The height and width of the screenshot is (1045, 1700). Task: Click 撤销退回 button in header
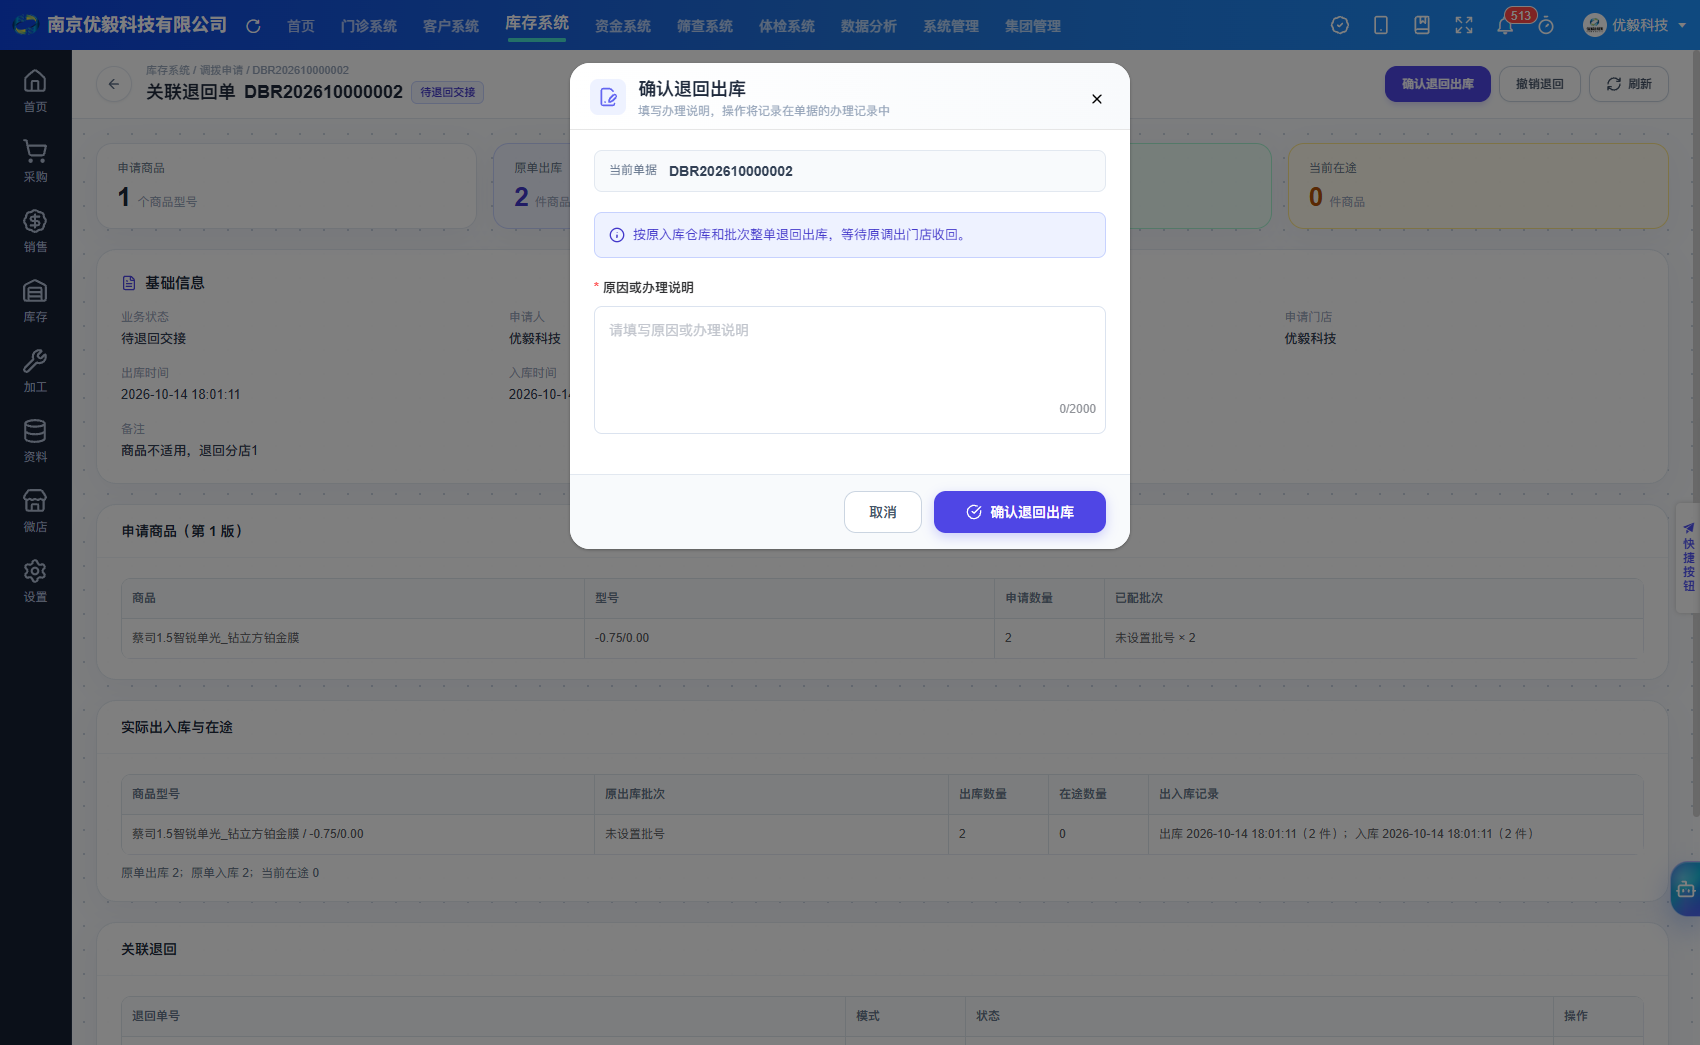[1540, 84]
